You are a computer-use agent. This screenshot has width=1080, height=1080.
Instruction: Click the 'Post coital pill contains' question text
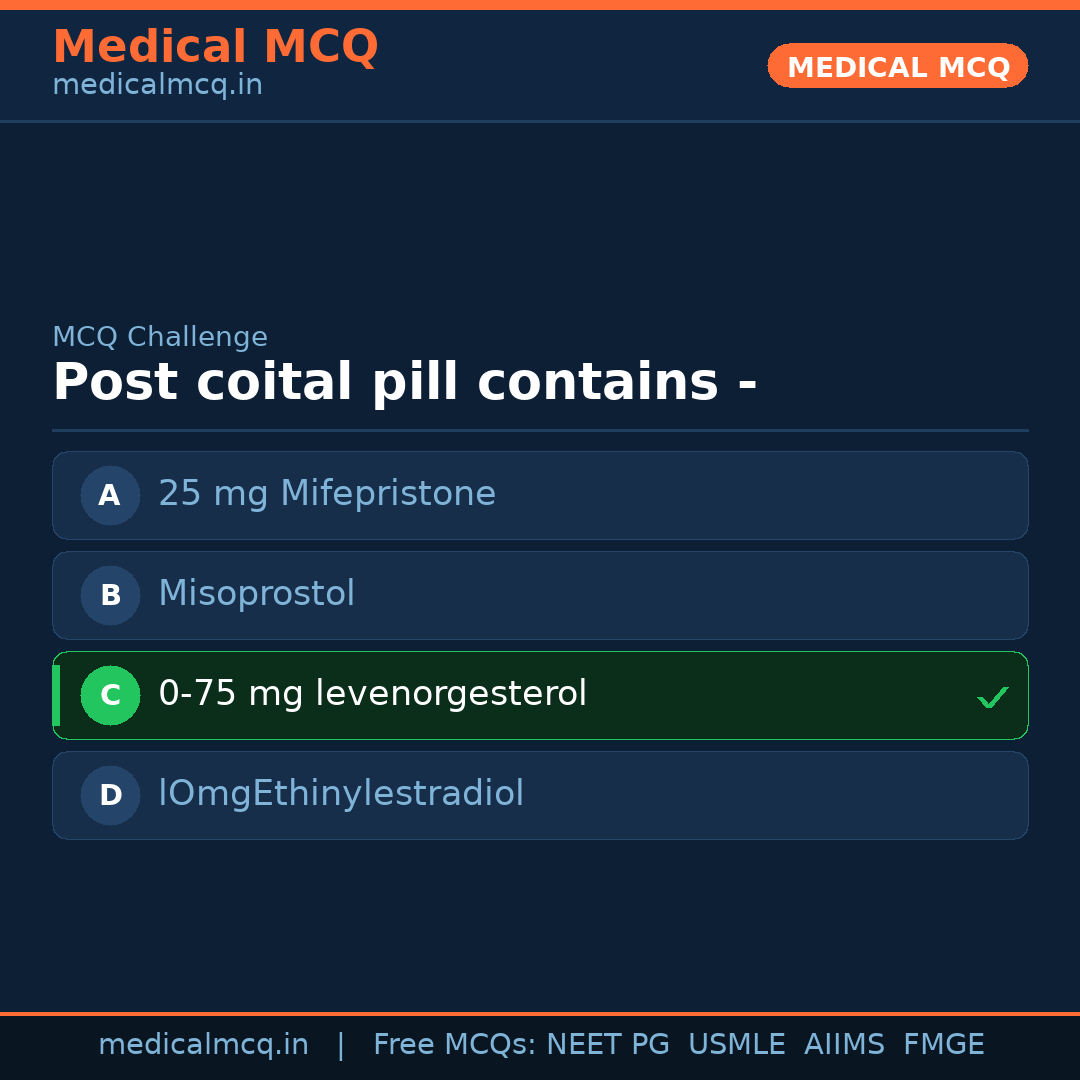(404, 383)
